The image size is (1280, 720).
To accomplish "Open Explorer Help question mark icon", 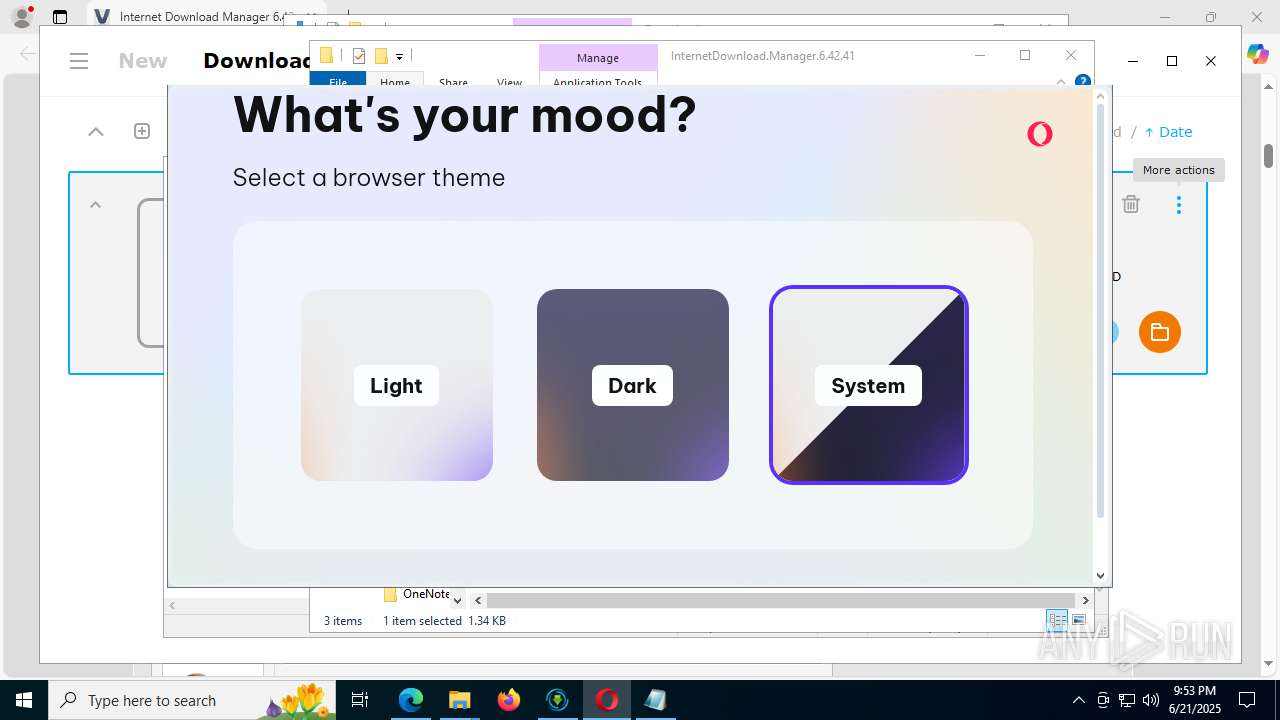I will 1082,81.
